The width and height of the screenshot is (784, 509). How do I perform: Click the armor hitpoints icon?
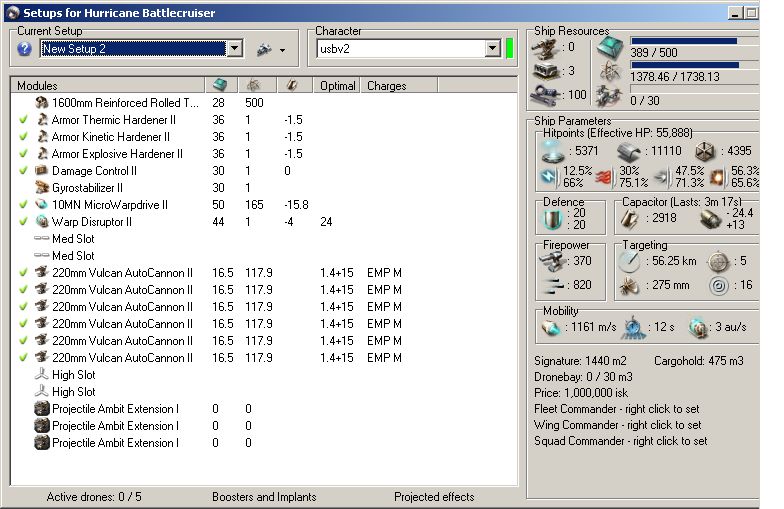coord(629,151)
